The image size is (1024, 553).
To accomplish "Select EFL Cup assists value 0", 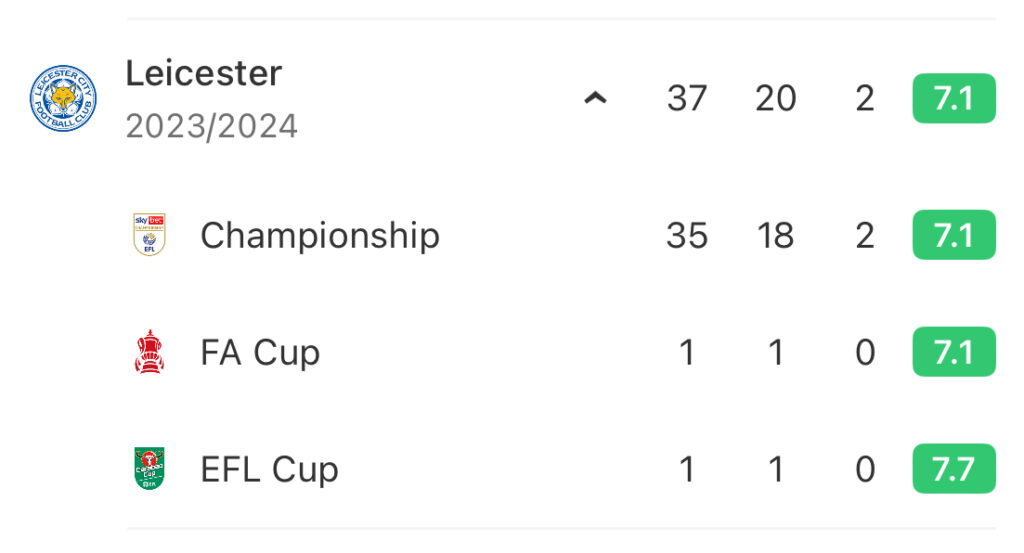I will pos(865,469).
